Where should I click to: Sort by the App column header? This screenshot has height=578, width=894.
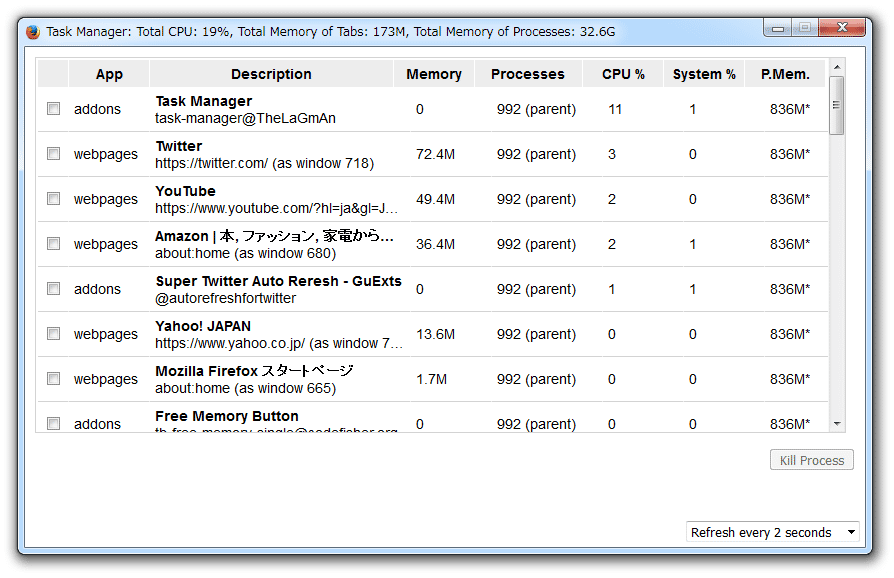click(x=109, y=74)
